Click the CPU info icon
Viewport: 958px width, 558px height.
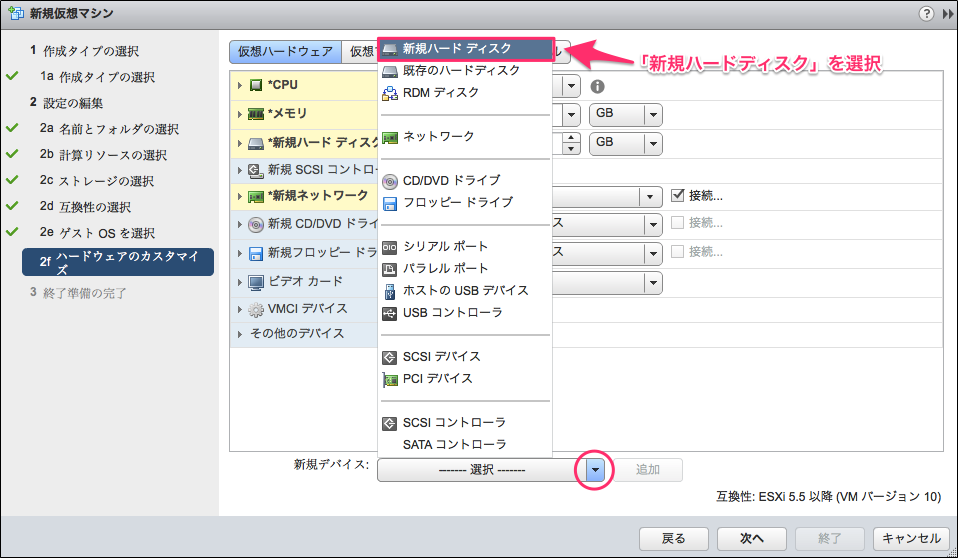pyautogui.click(x=597, y=87)
